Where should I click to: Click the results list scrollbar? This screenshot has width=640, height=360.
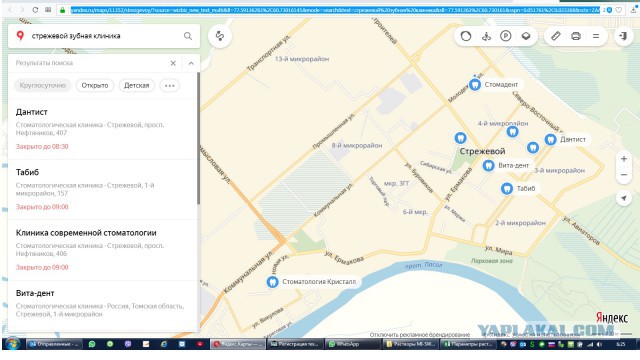pos(198,139)
